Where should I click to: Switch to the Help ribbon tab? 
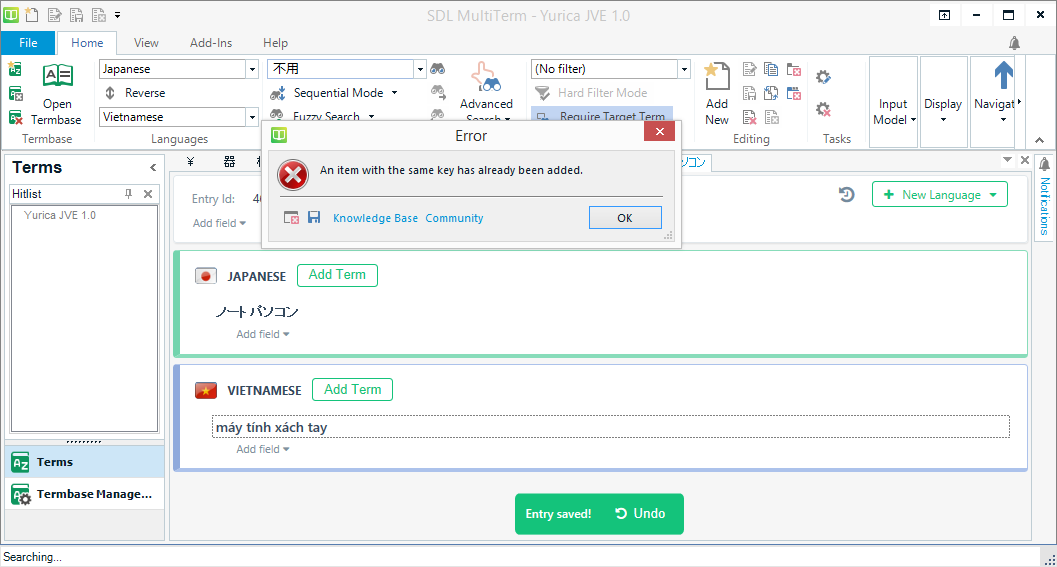click(275, 42)
